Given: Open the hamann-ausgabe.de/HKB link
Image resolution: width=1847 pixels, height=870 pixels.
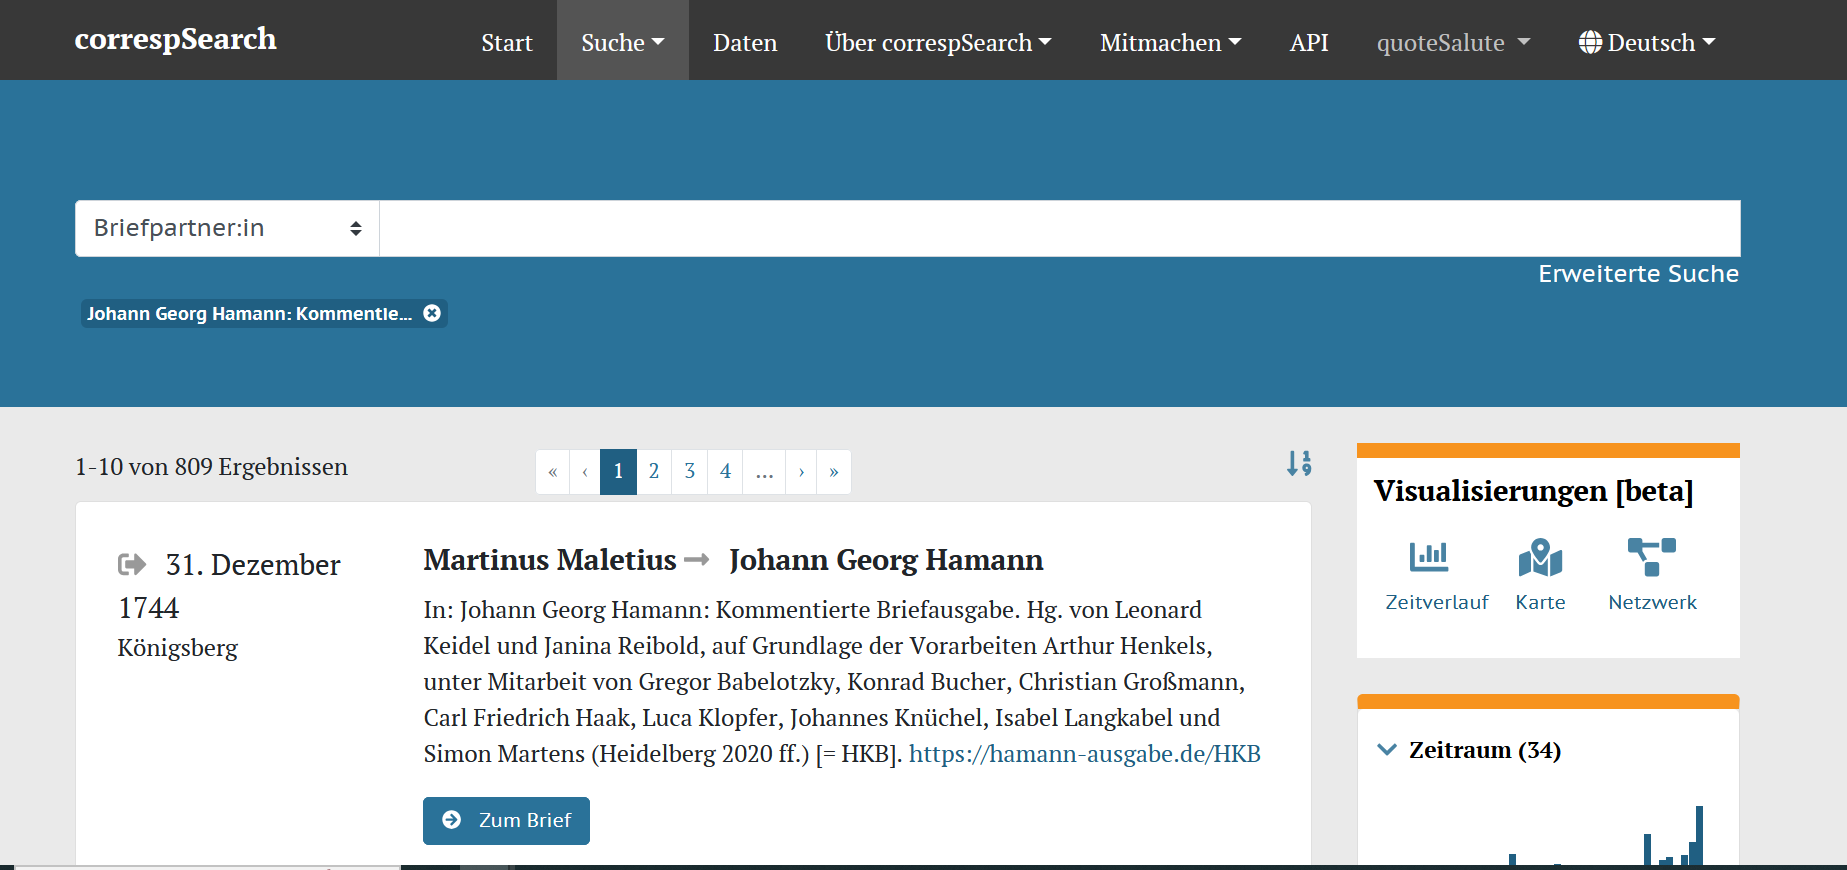Looking at the screenshot, I should 1084,754.
